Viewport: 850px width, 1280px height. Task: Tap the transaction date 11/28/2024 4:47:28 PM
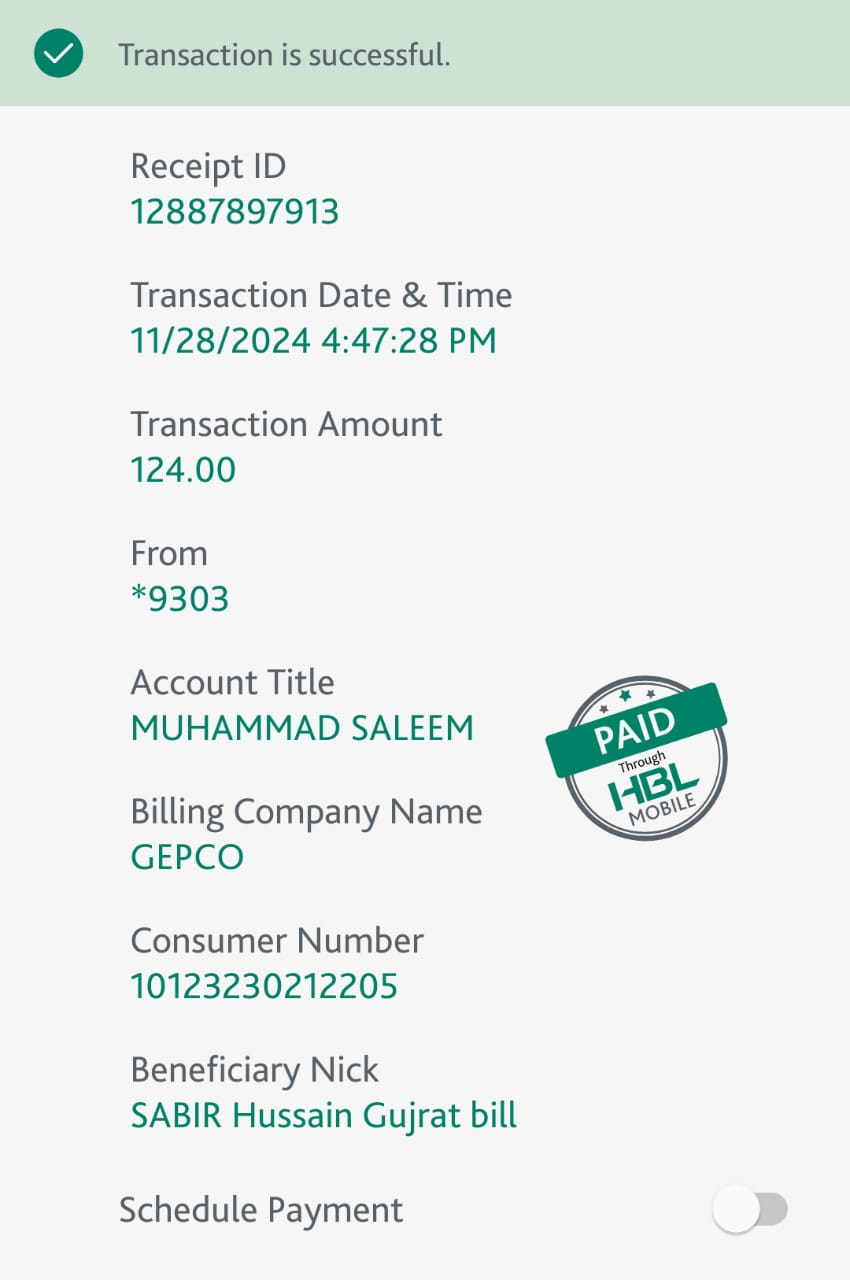tap(313, 341)
